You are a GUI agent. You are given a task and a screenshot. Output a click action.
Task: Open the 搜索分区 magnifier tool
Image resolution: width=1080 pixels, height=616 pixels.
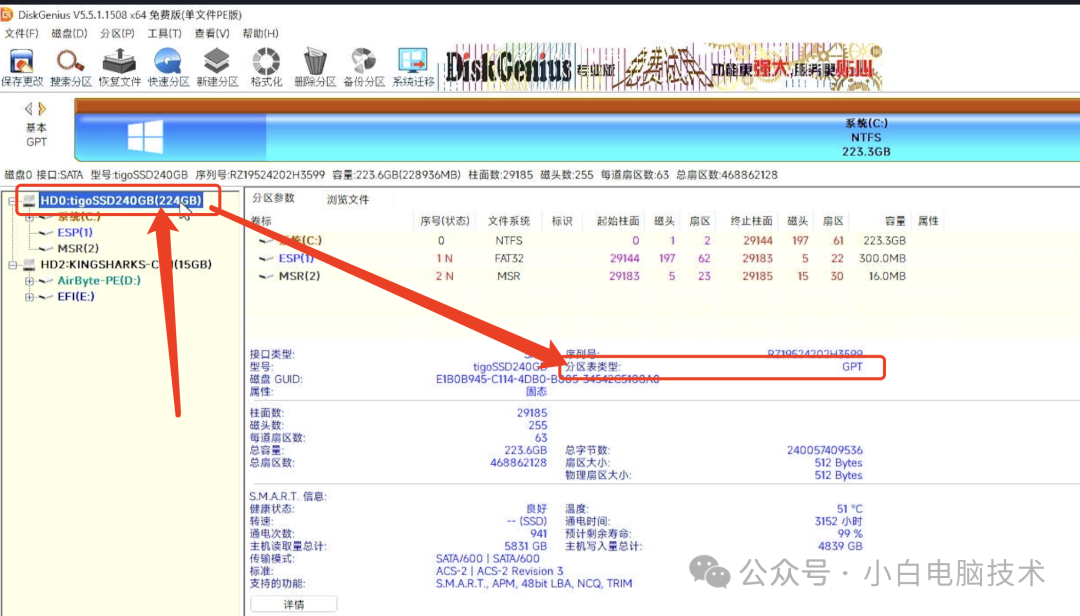[70, 68]
